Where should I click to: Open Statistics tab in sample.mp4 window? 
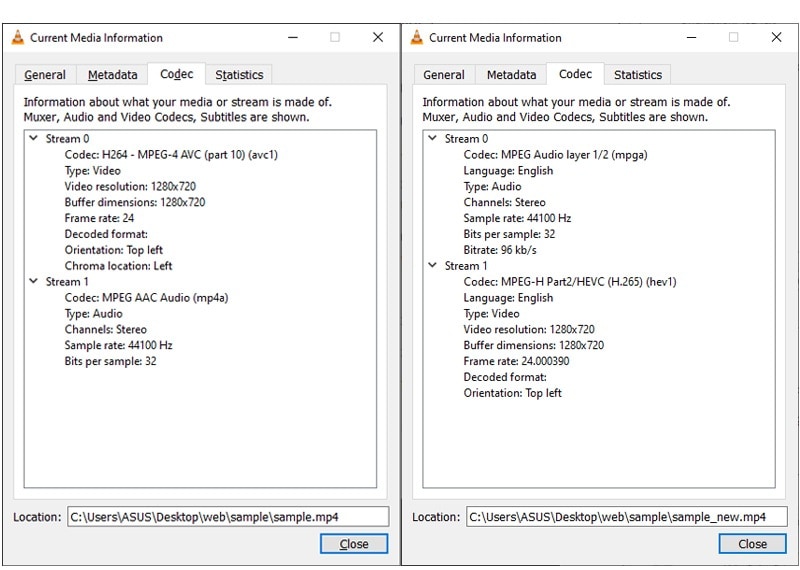(239, 75)
